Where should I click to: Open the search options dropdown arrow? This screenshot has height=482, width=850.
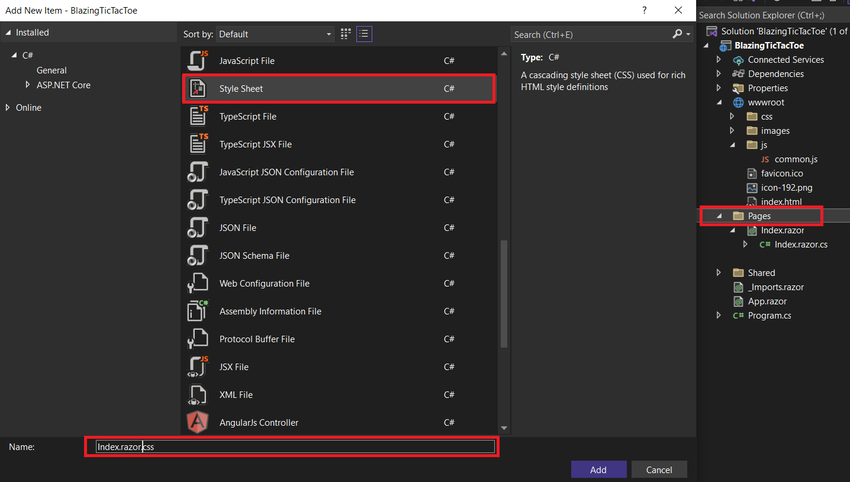coord(688,34)
